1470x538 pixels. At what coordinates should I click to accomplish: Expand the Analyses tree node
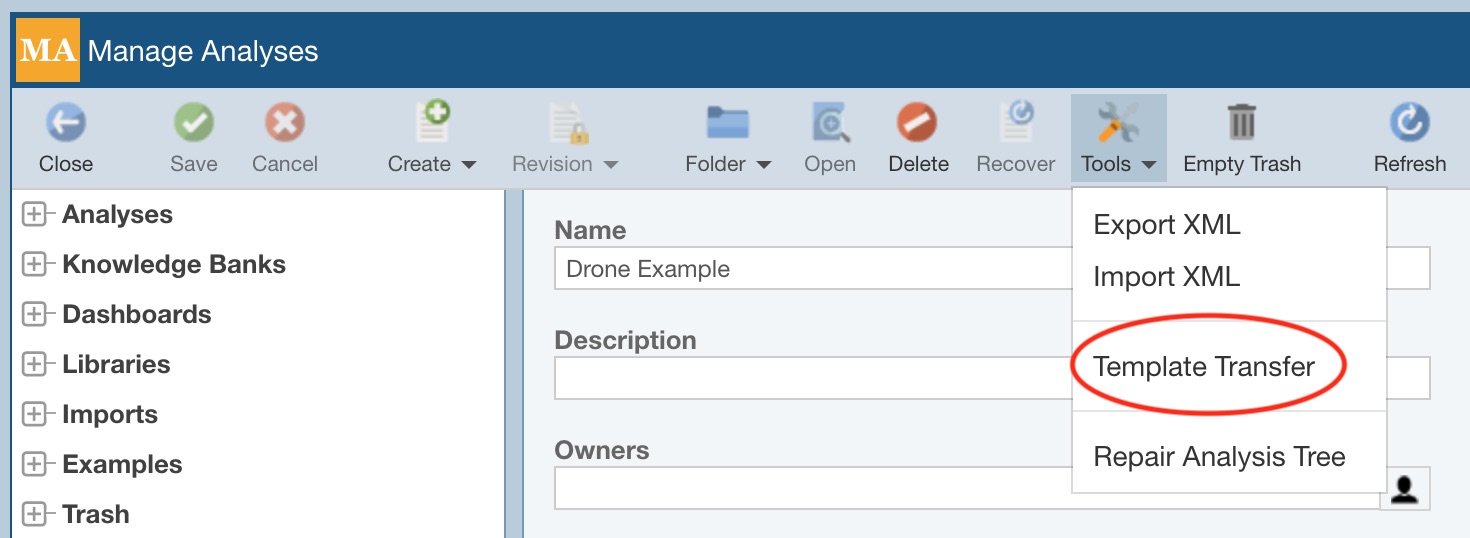(35, 215)
